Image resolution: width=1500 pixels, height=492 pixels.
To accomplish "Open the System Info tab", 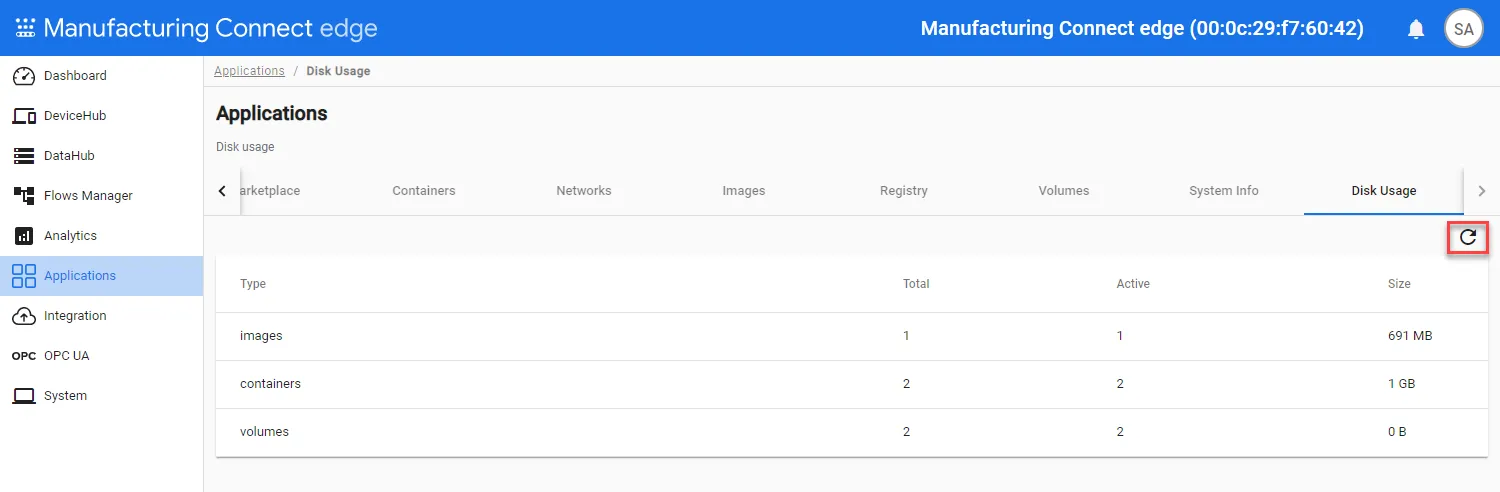I will (1224, 191).
